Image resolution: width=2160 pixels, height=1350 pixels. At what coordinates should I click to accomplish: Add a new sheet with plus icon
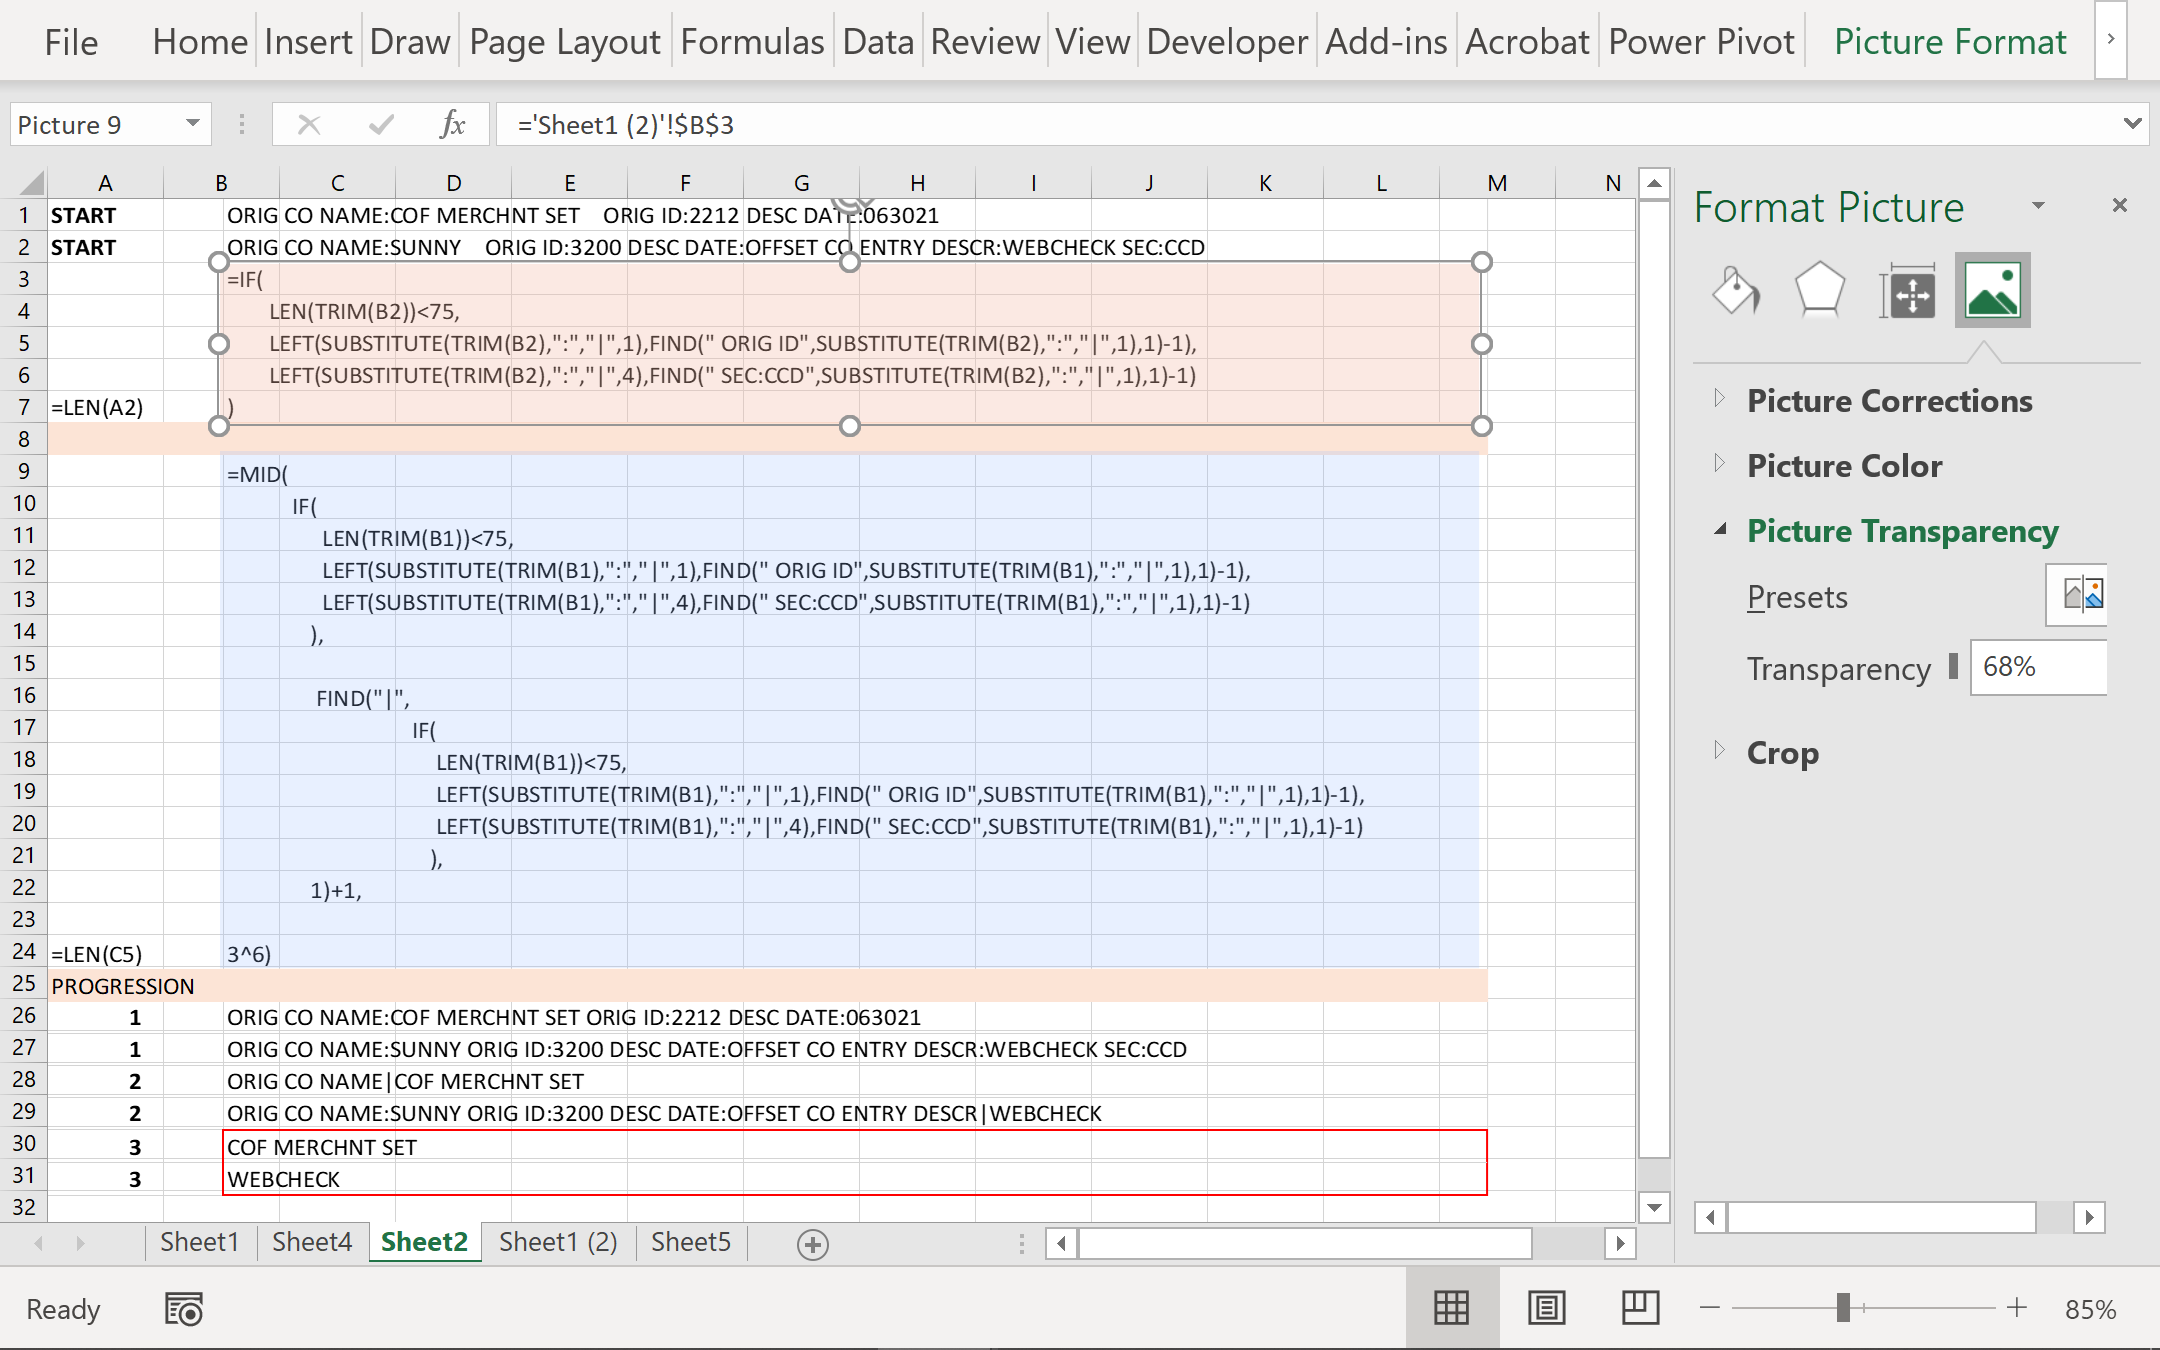tap(812, 1244)
